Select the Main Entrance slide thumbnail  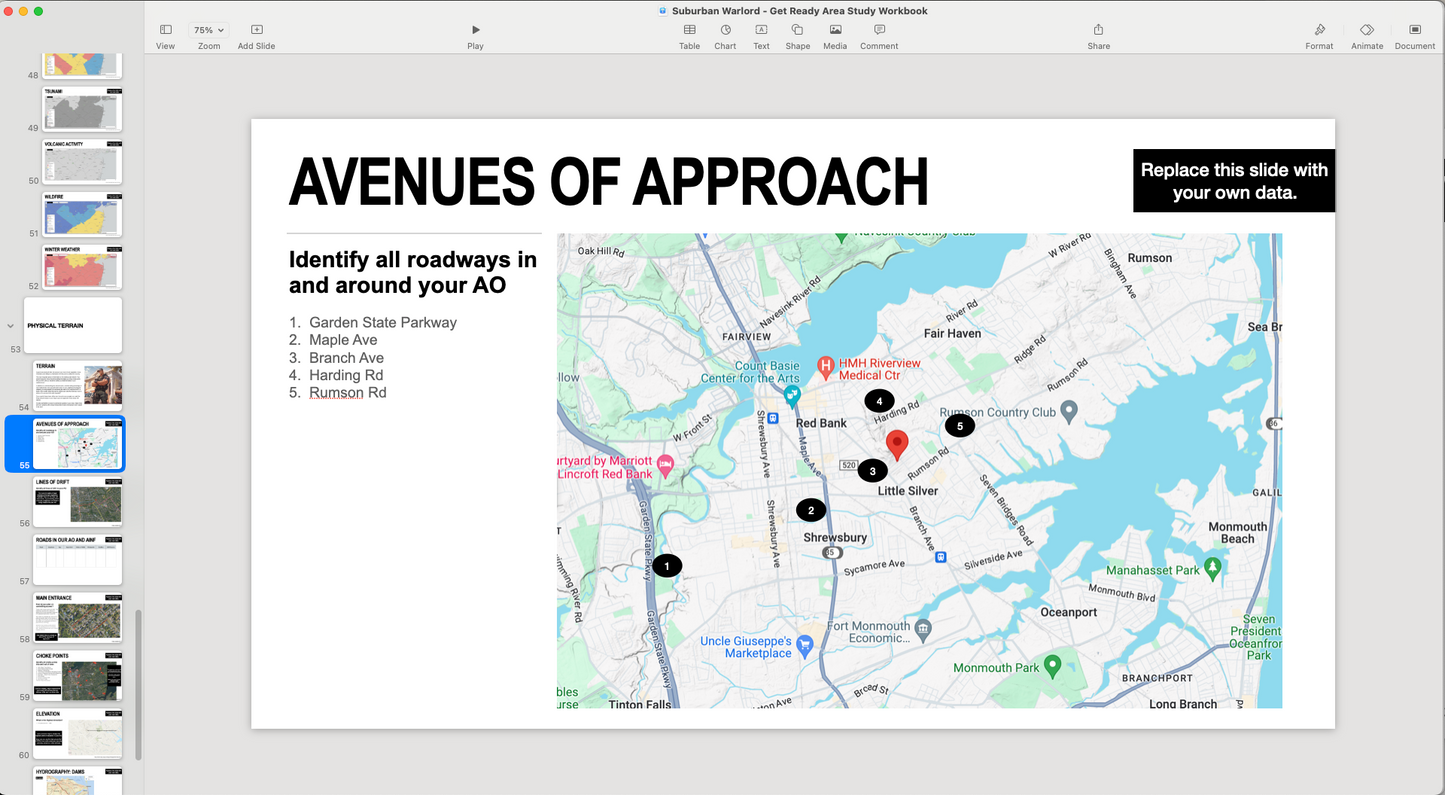coord(78,618)
